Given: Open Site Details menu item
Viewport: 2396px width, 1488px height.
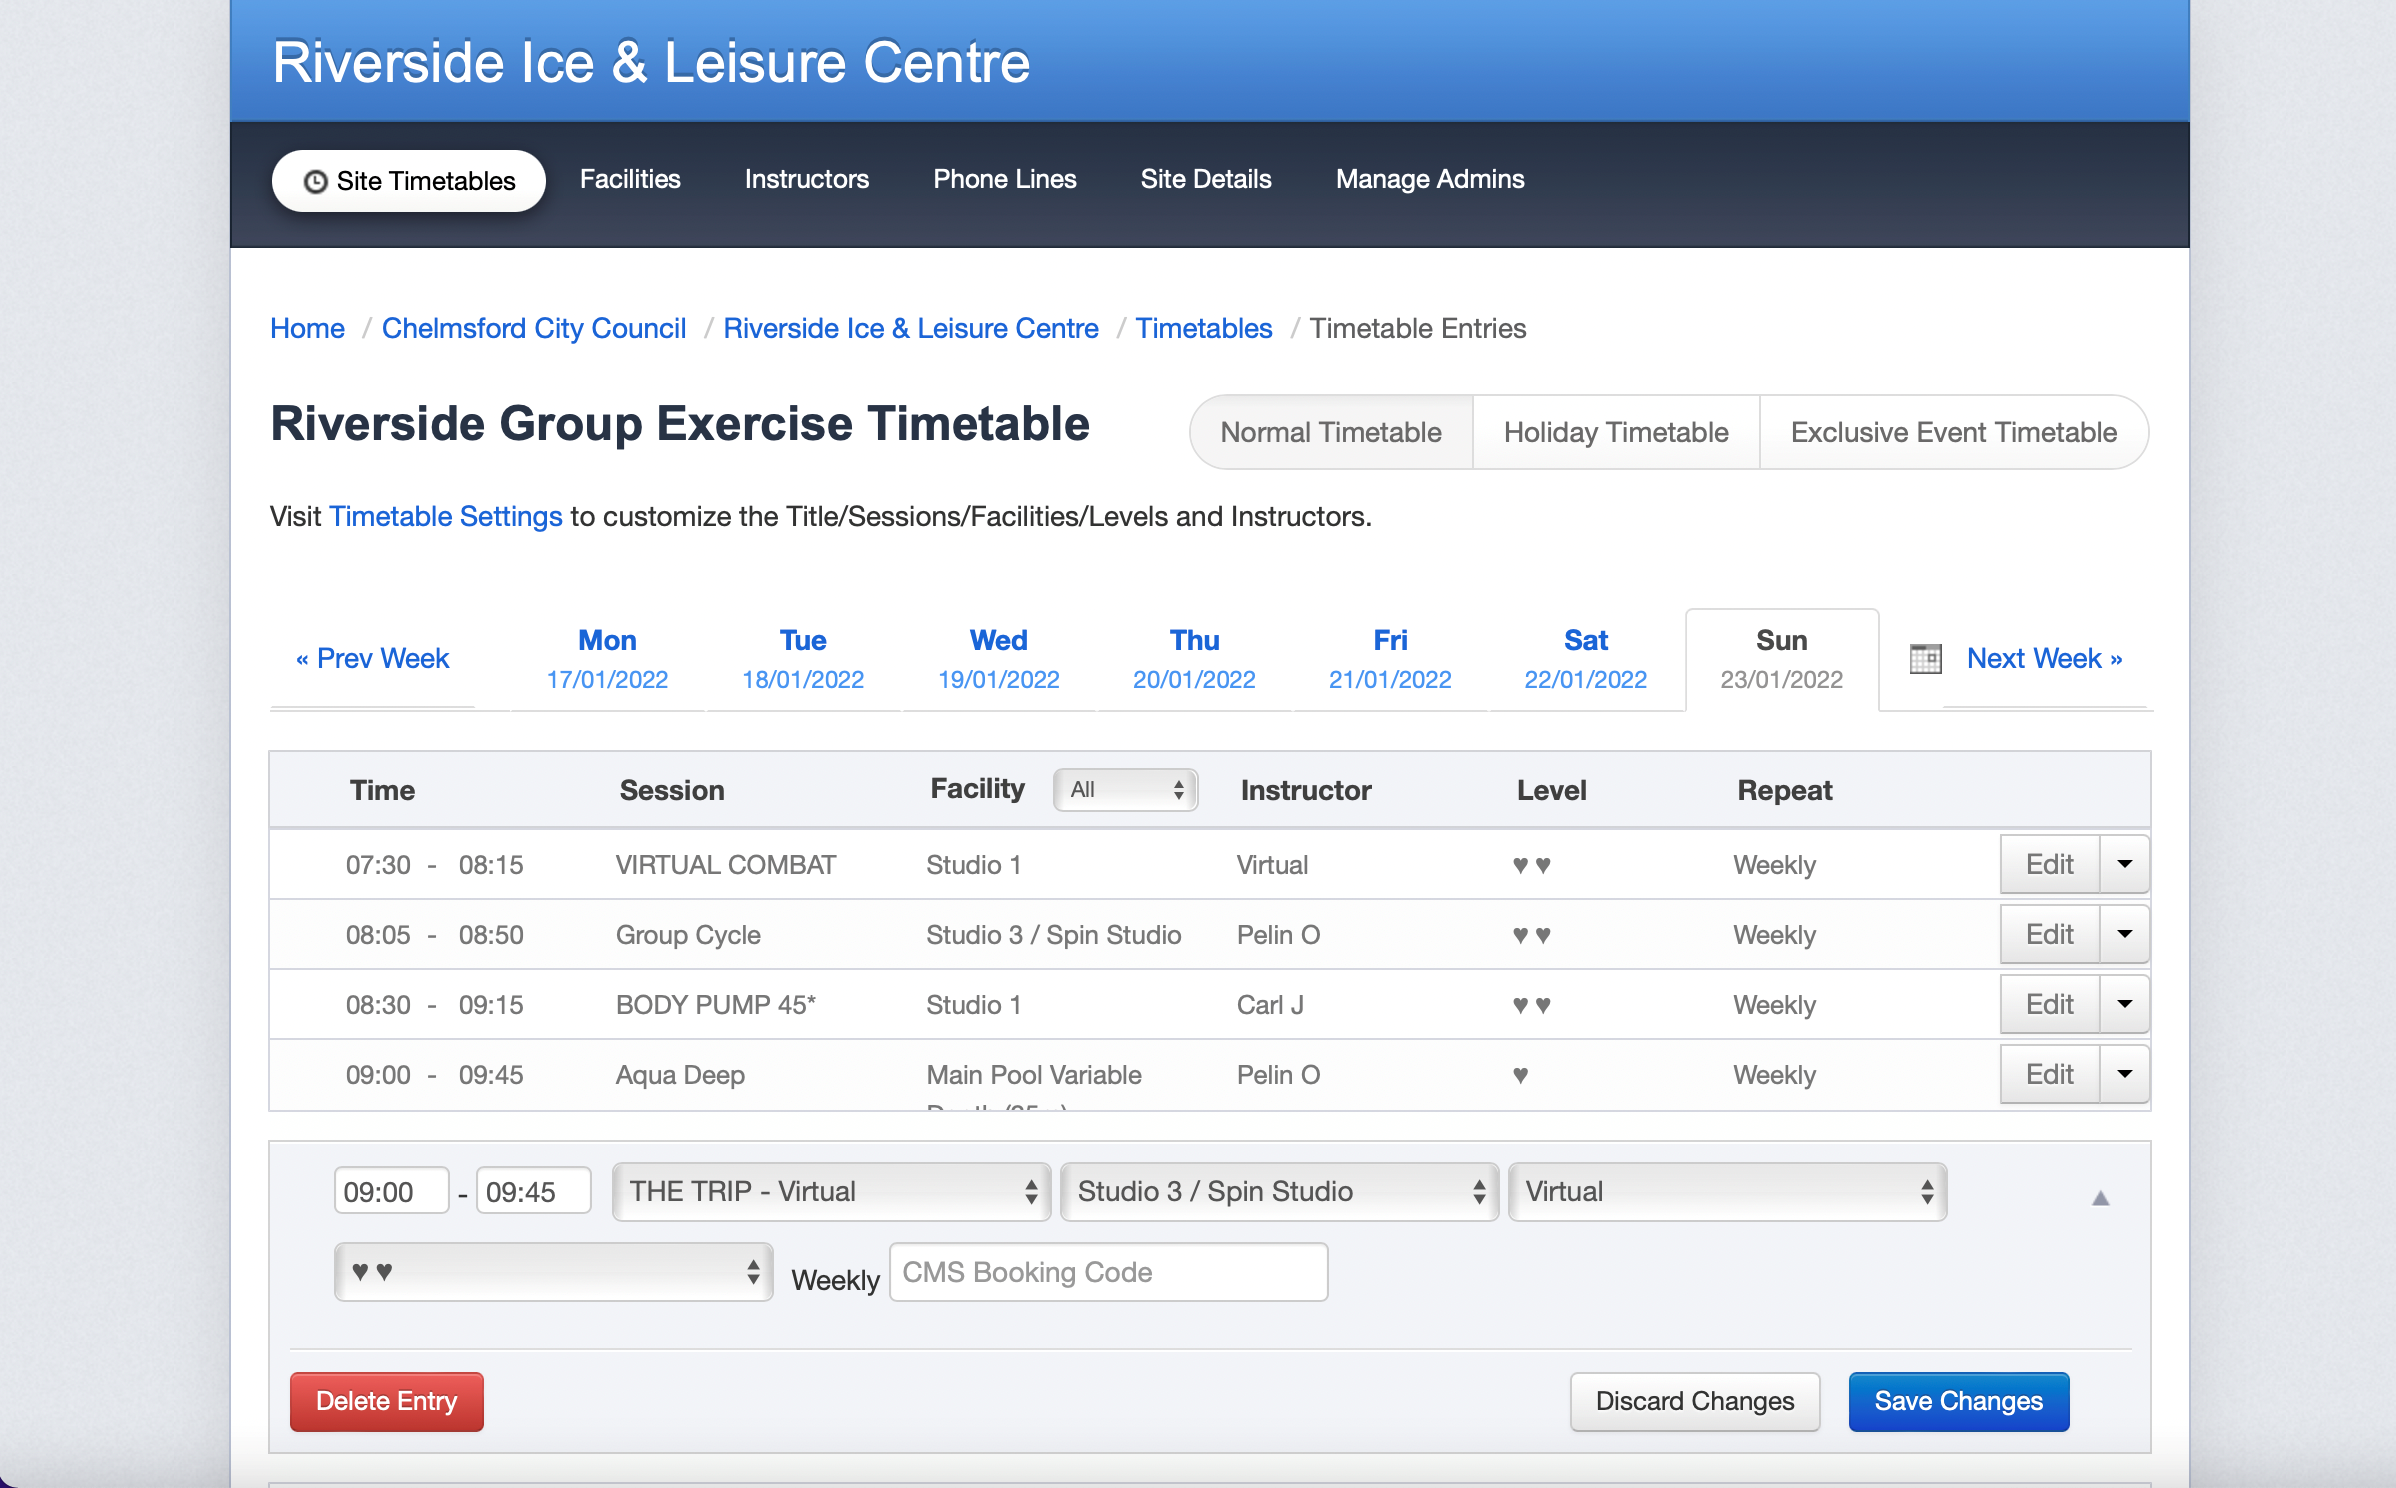Looking at the screenshot, I should click(1206, 179).
